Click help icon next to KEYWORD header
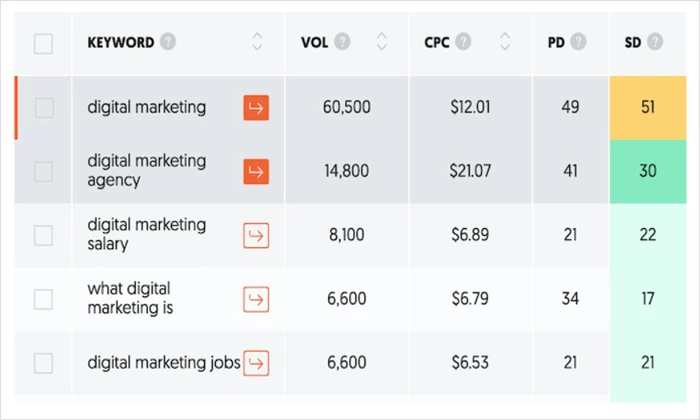 pyautogui.click(x=168, y=42)
